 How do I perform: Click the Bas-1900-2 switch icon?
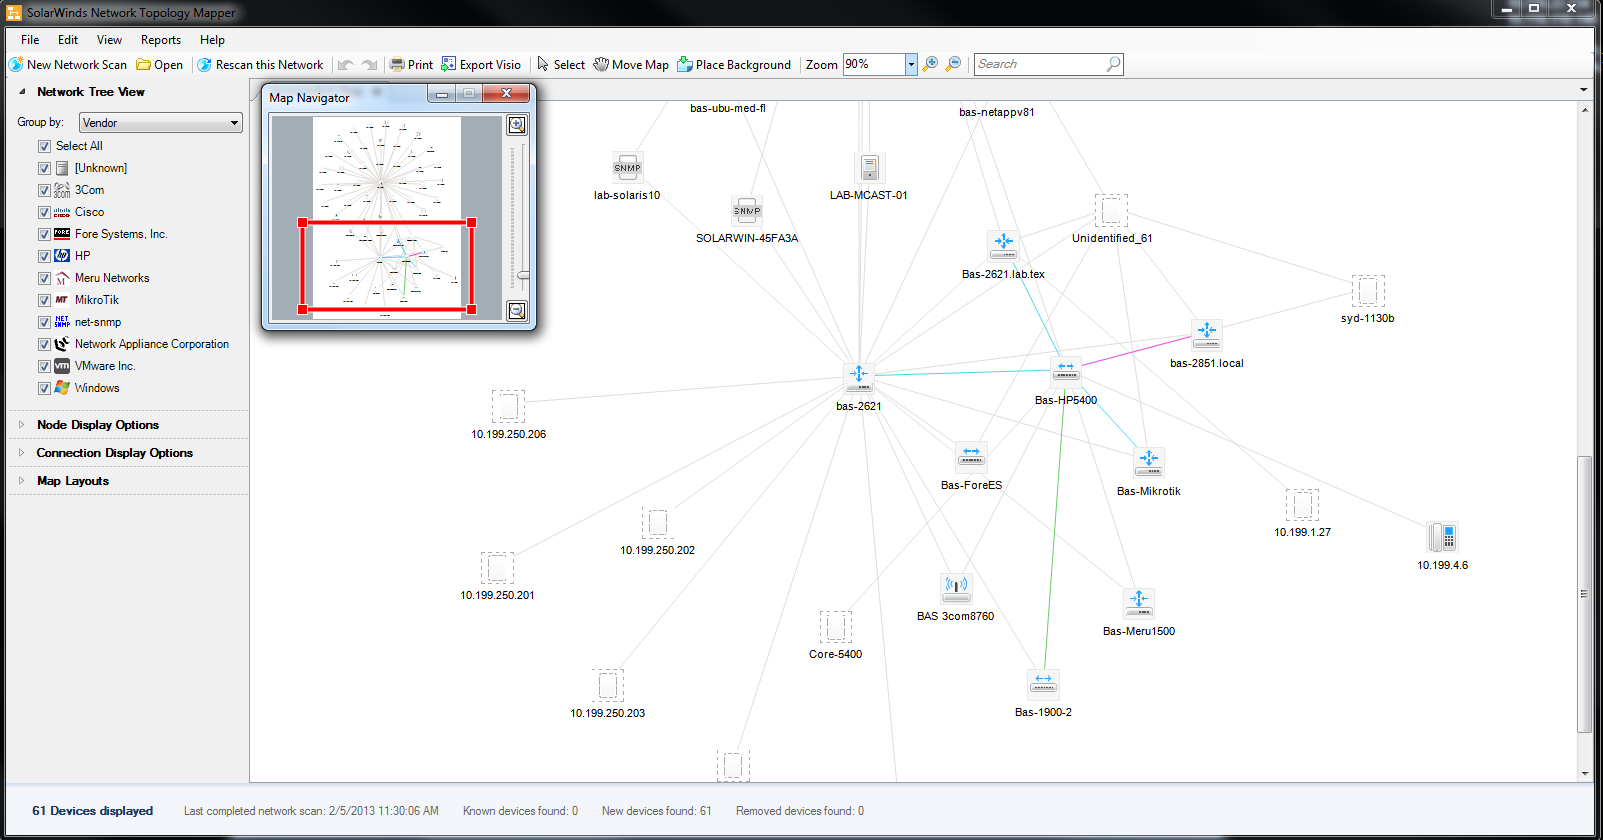1043,683
